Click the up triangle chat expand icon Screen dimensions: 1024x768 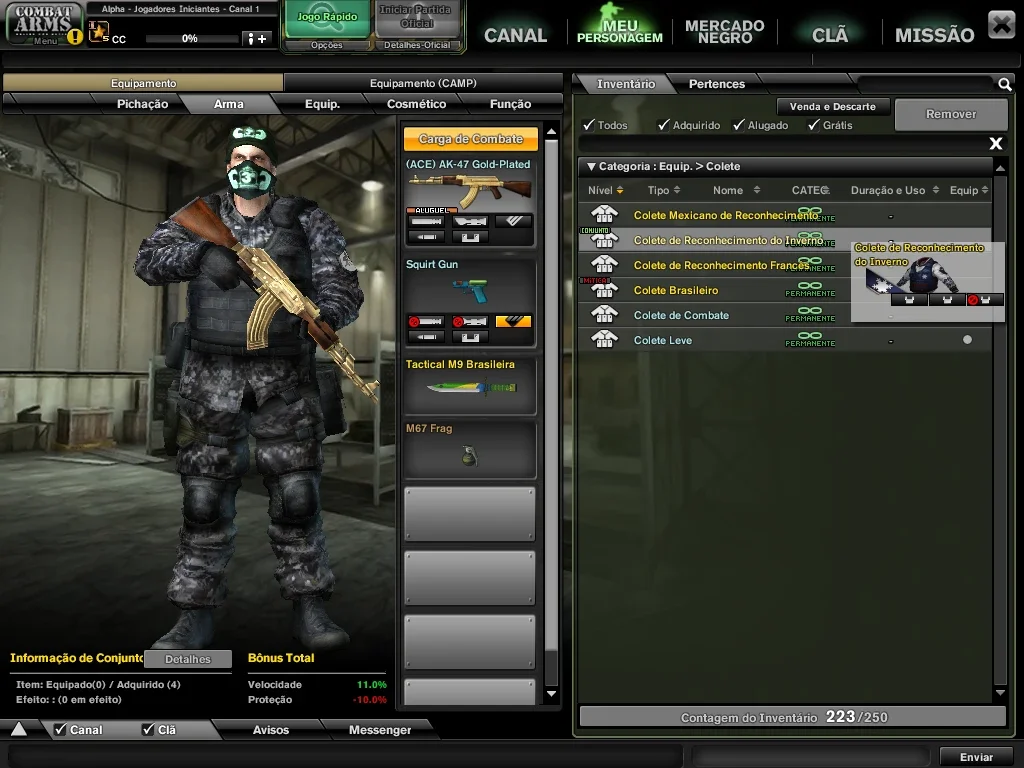coord(19,729)
